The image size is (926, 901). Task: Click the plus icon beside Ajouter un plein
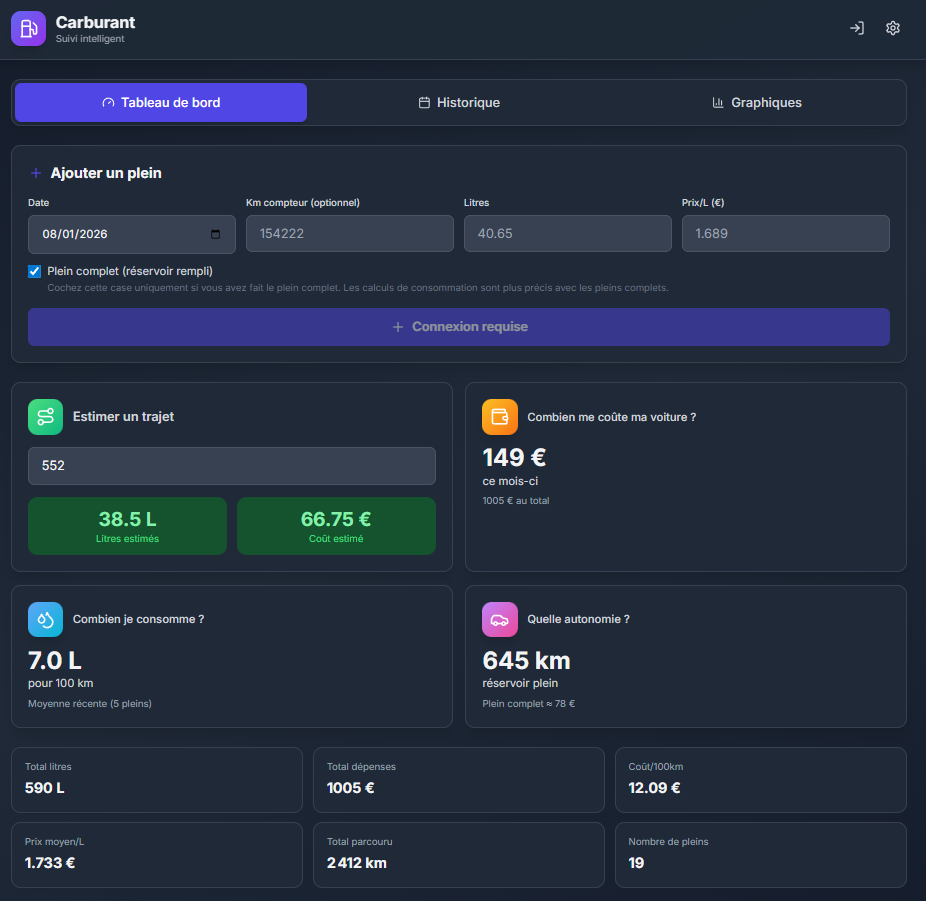click(36, 173)
